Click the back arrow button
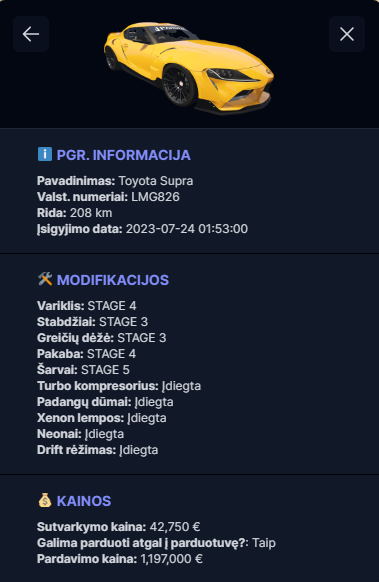379x582 pixels. (31, 34)
